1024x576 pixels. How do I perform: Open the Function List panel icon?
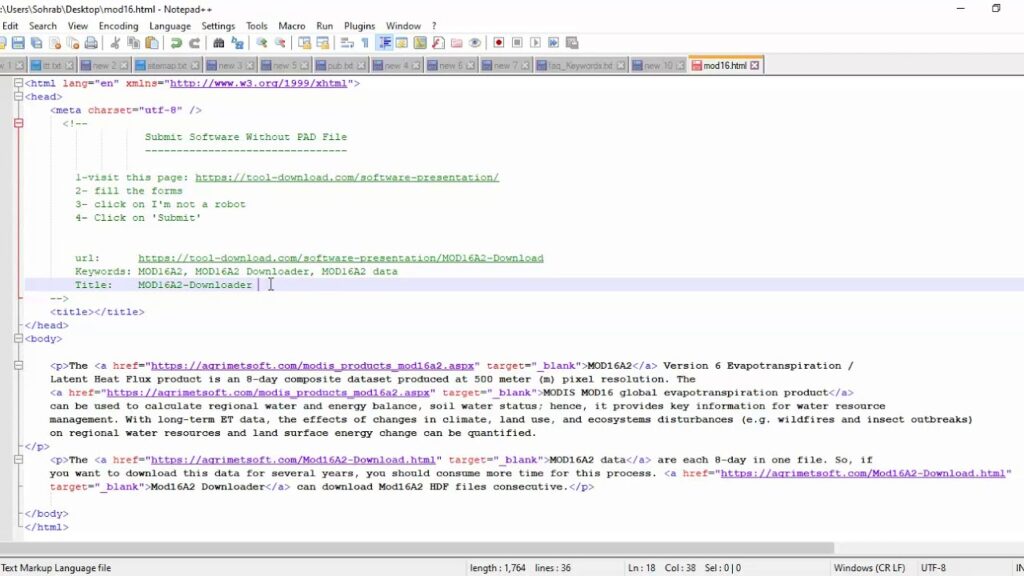coord(438,43)
